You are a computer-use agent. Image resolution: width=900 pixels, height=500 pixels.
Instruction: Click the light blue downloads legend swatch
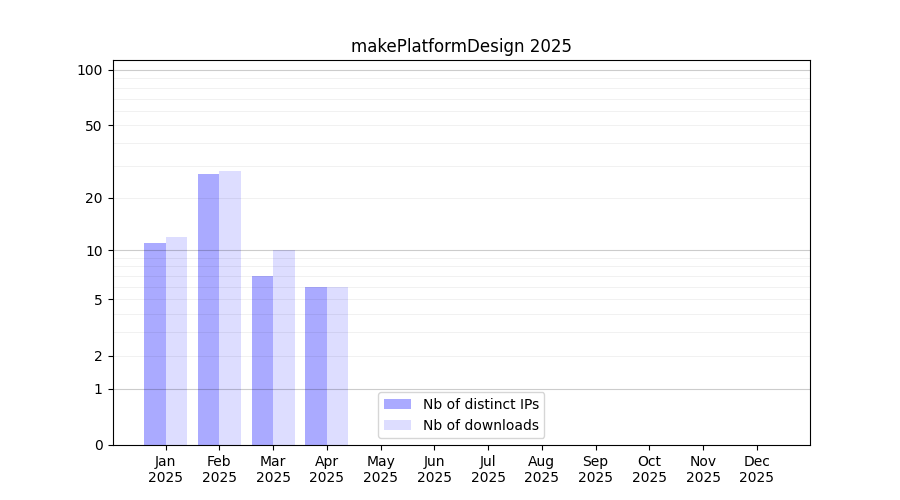pos(397,425)
